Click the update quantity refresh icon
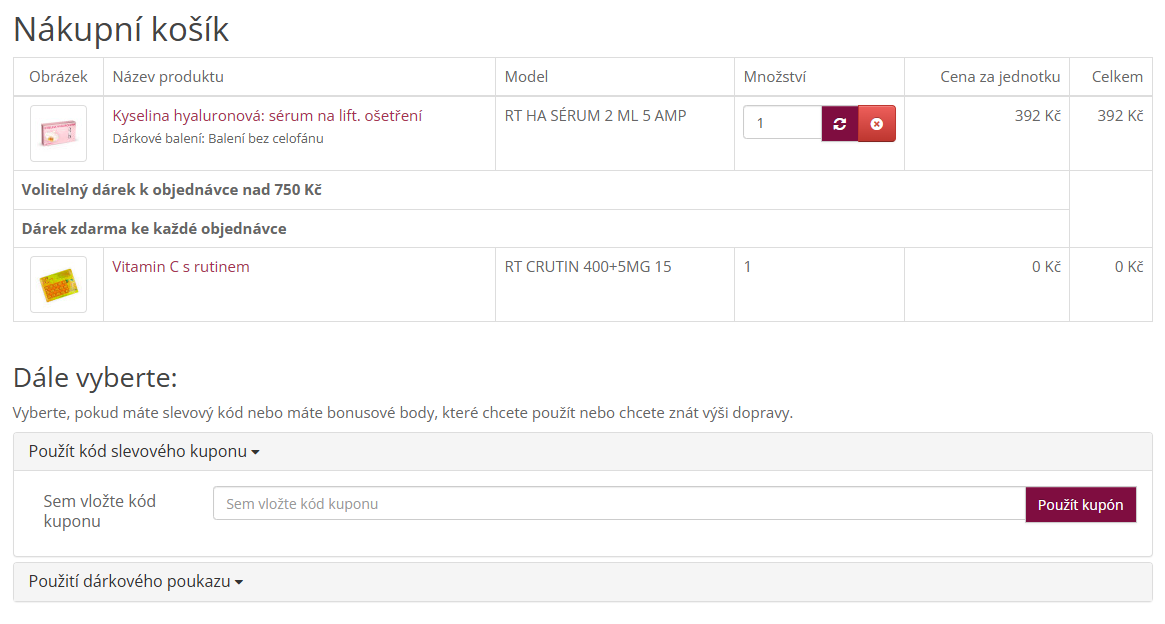Image resolution: width=1165 pixels, height=624 pixels. click(840, 124)
